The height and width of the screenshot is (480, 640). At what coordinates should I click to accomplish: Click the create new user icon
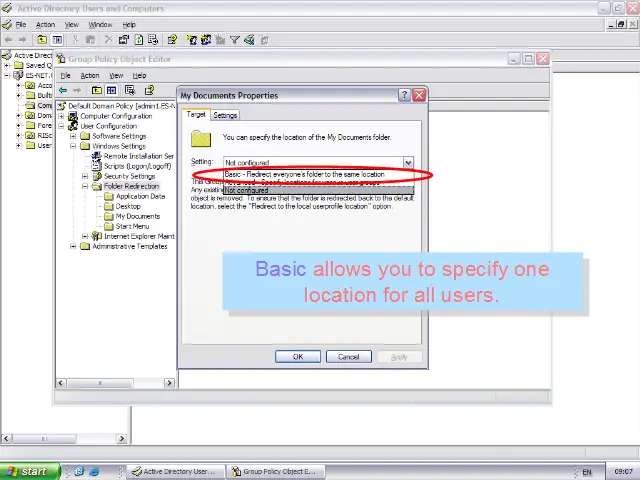(x=191, y=40)
